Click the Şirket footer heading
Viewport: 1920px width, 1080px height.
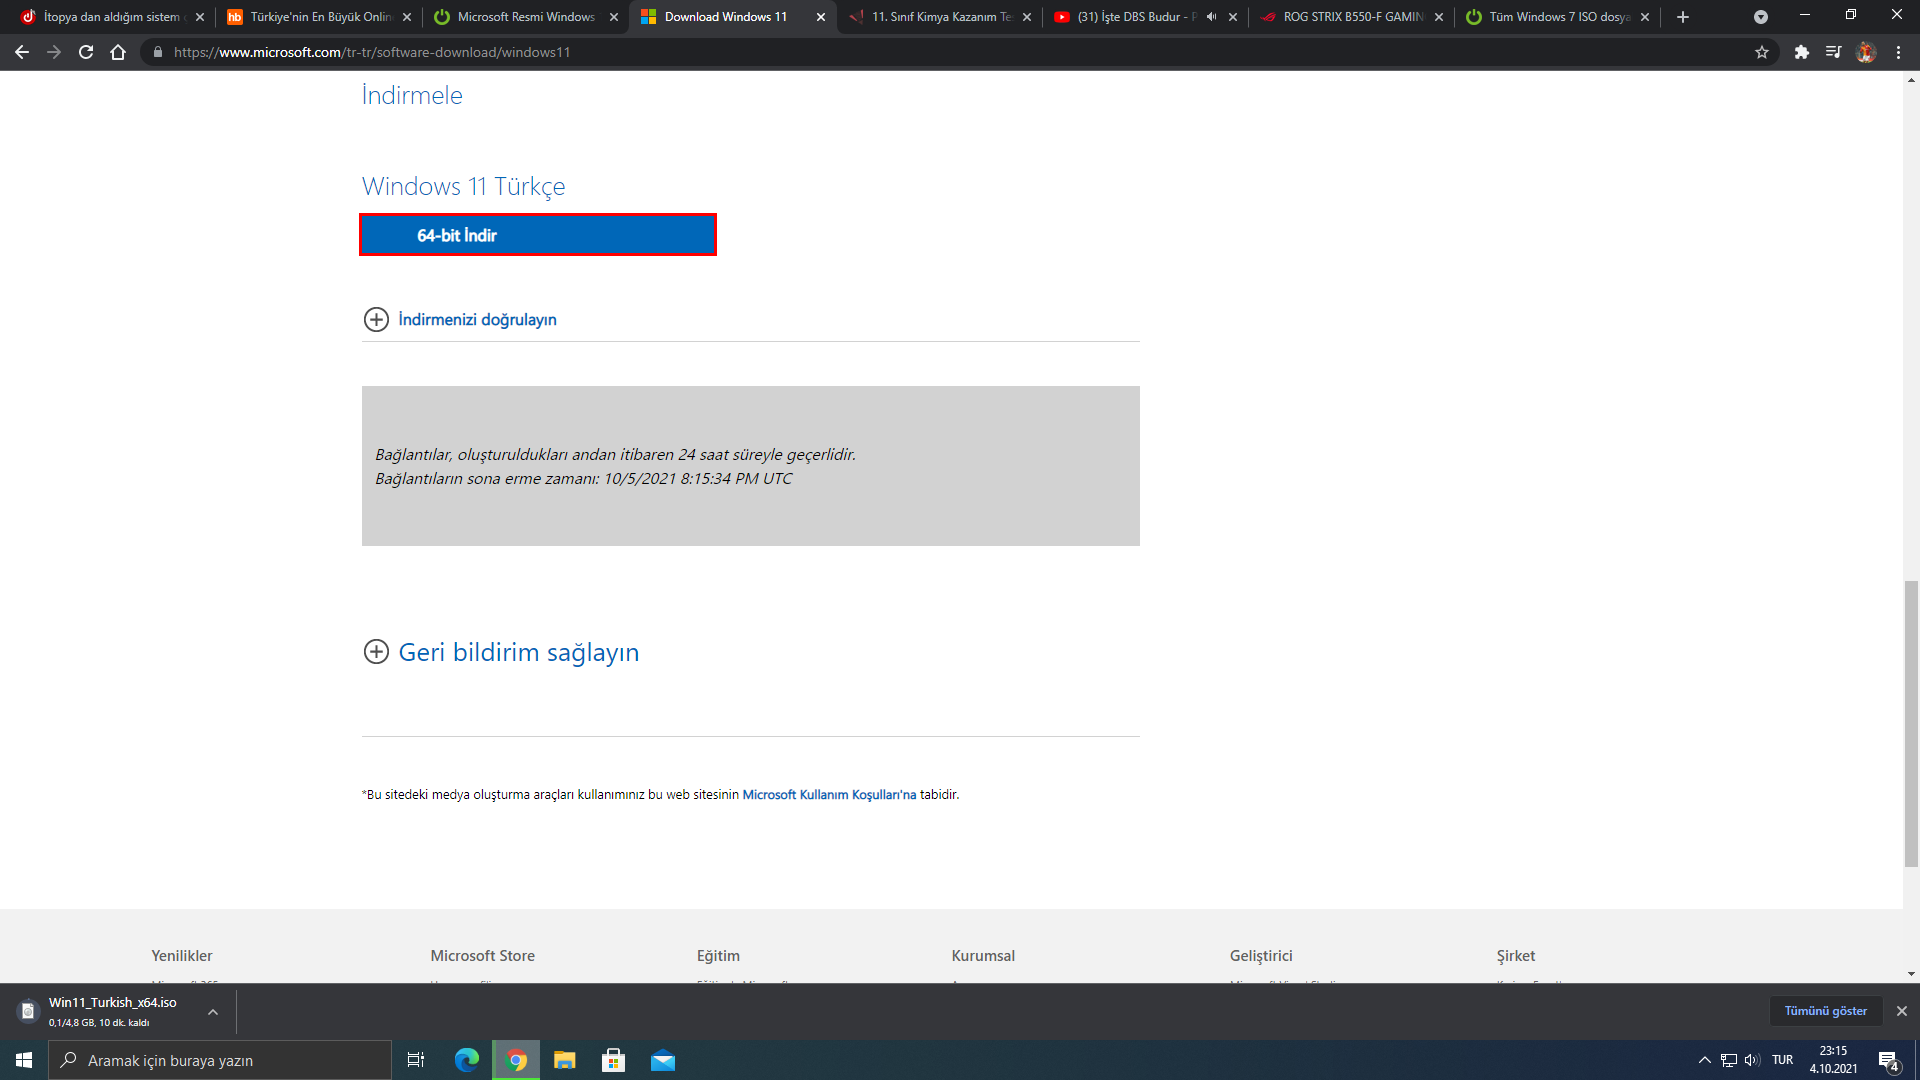(x=1516, y=956)
